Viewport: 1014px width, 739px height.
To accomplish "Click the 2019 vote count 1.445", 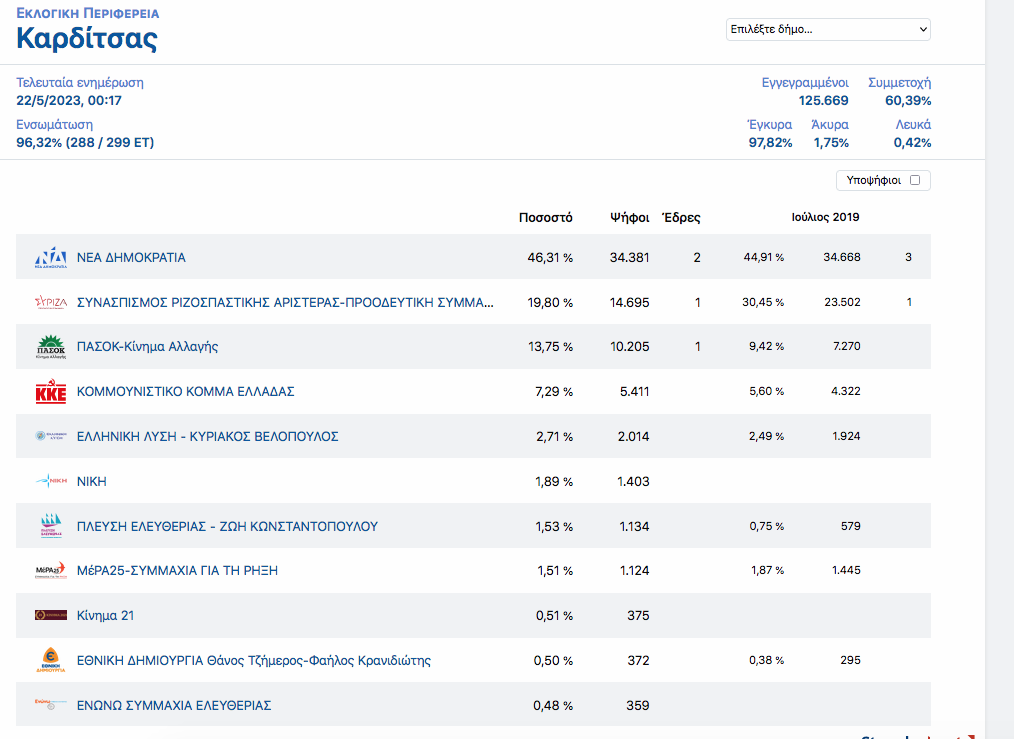I will coord(846,570).
